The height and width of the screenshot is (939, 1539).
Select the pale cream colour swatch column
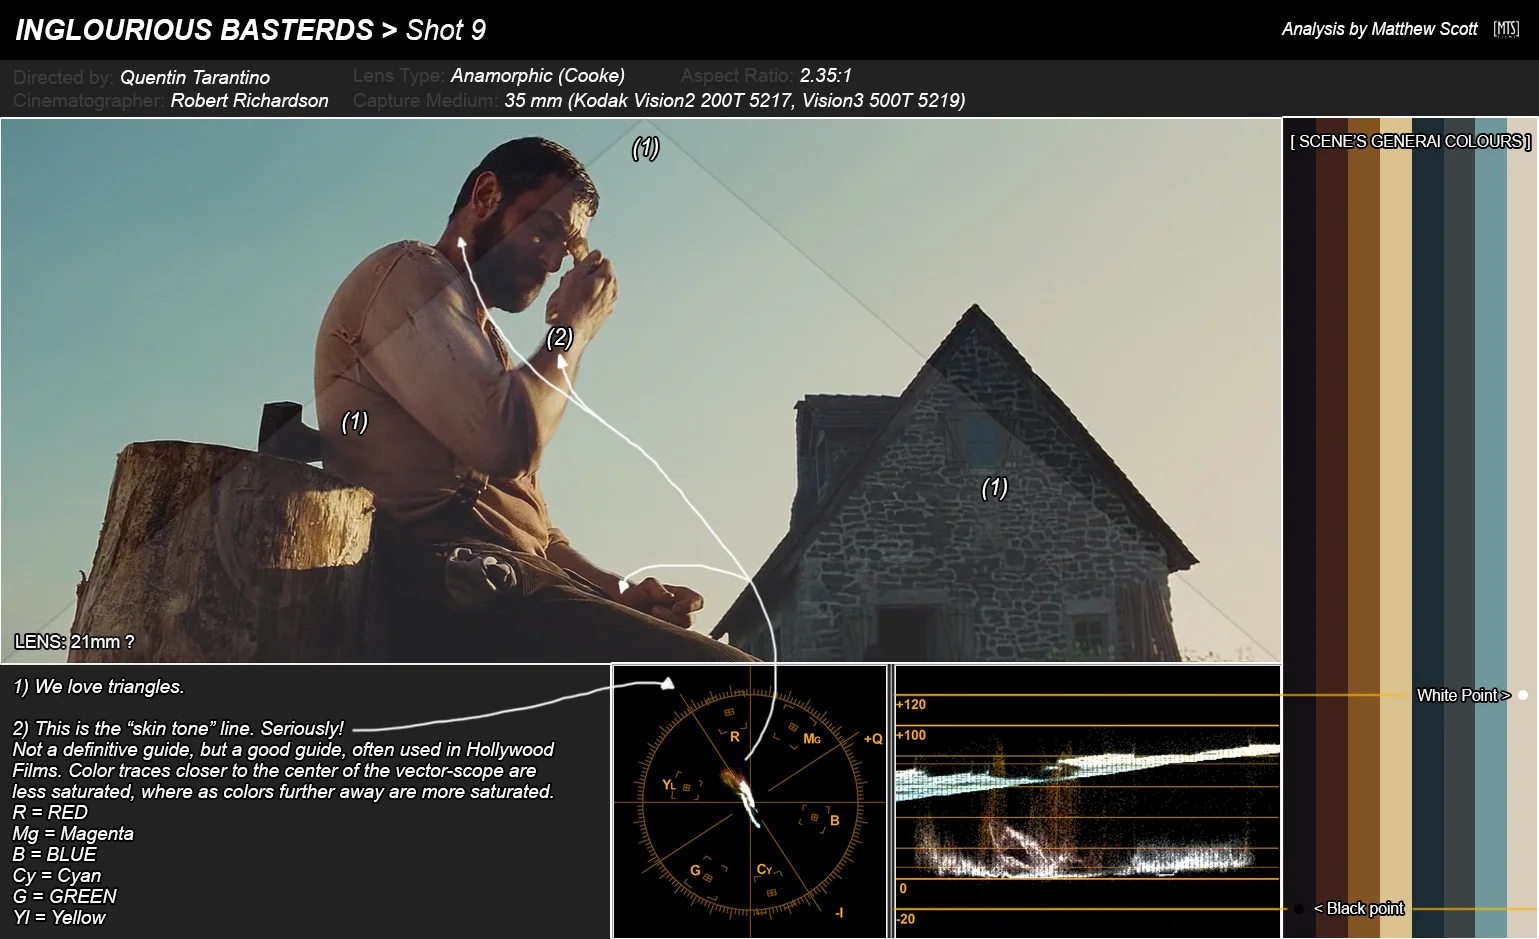(x=1522, y=528)
